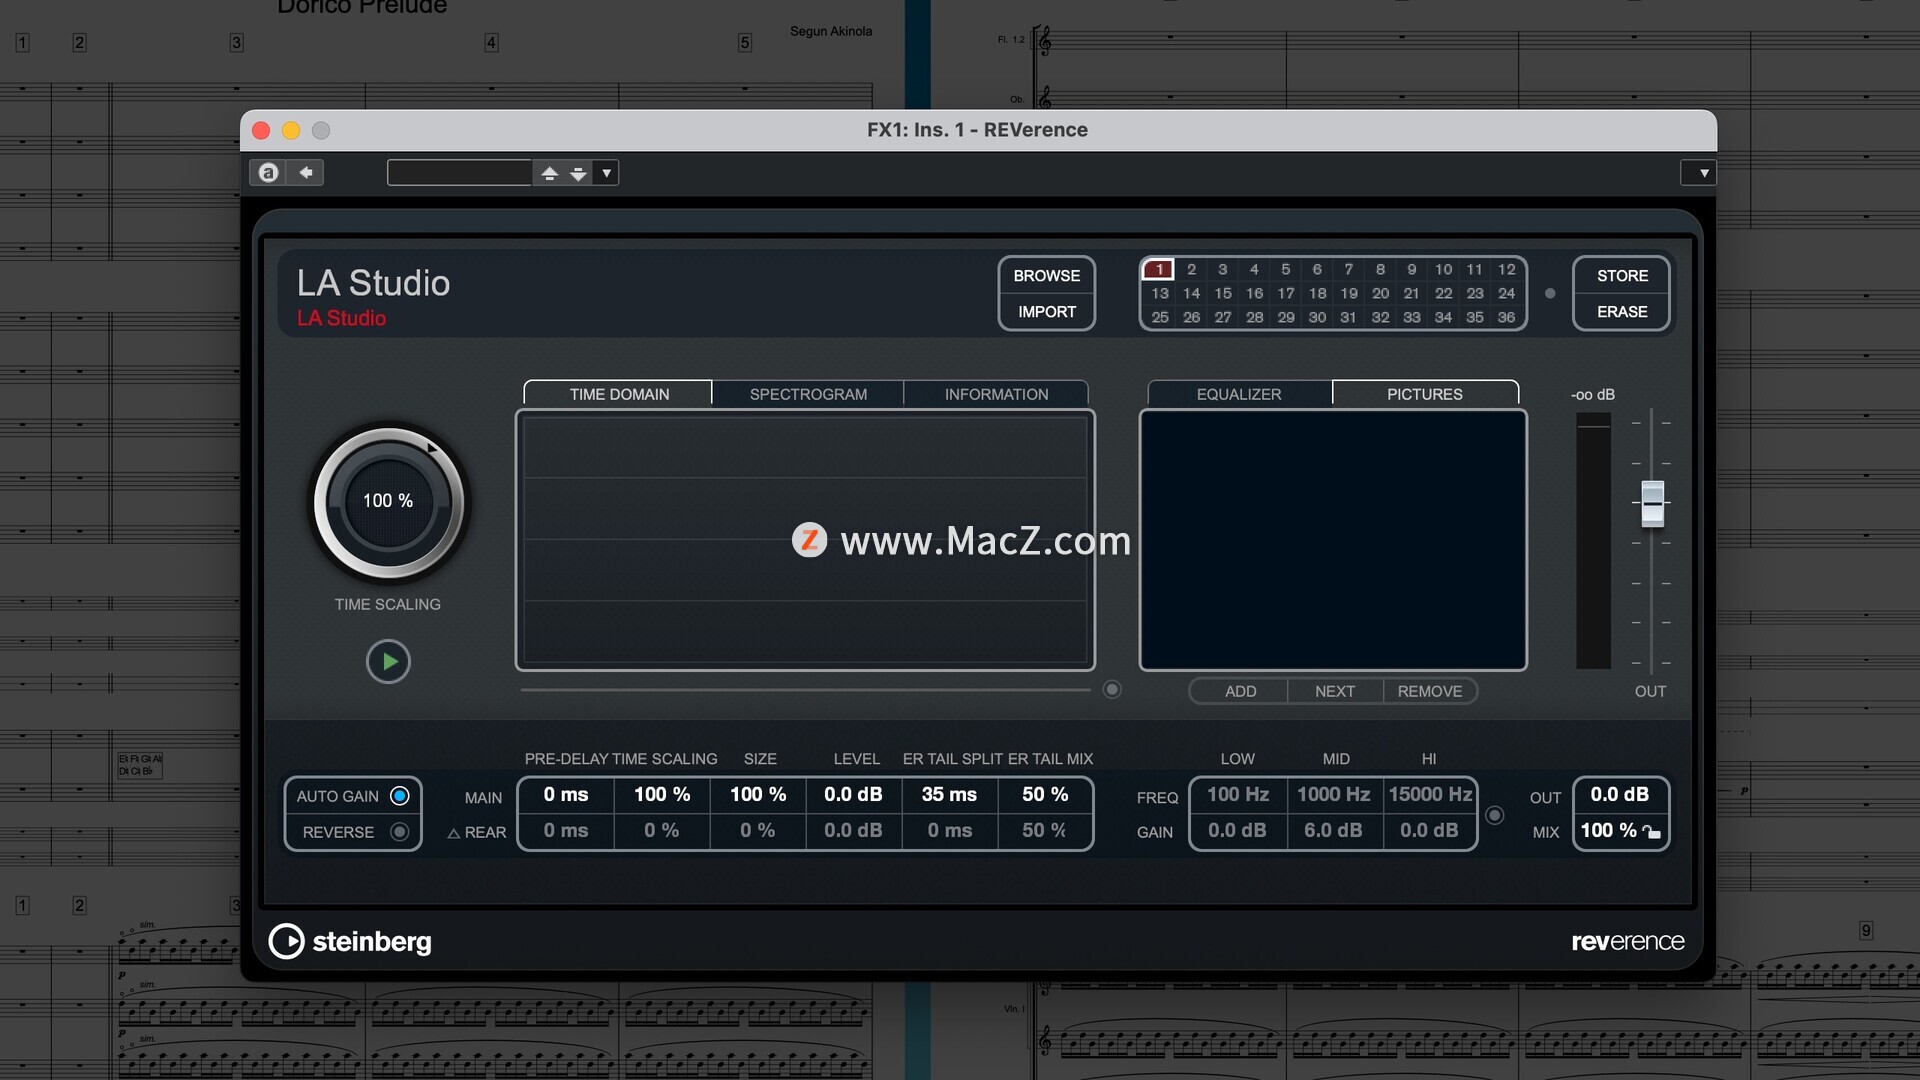
Task: Click the REMOVE picture button
Action: (x=1429, y=691)
